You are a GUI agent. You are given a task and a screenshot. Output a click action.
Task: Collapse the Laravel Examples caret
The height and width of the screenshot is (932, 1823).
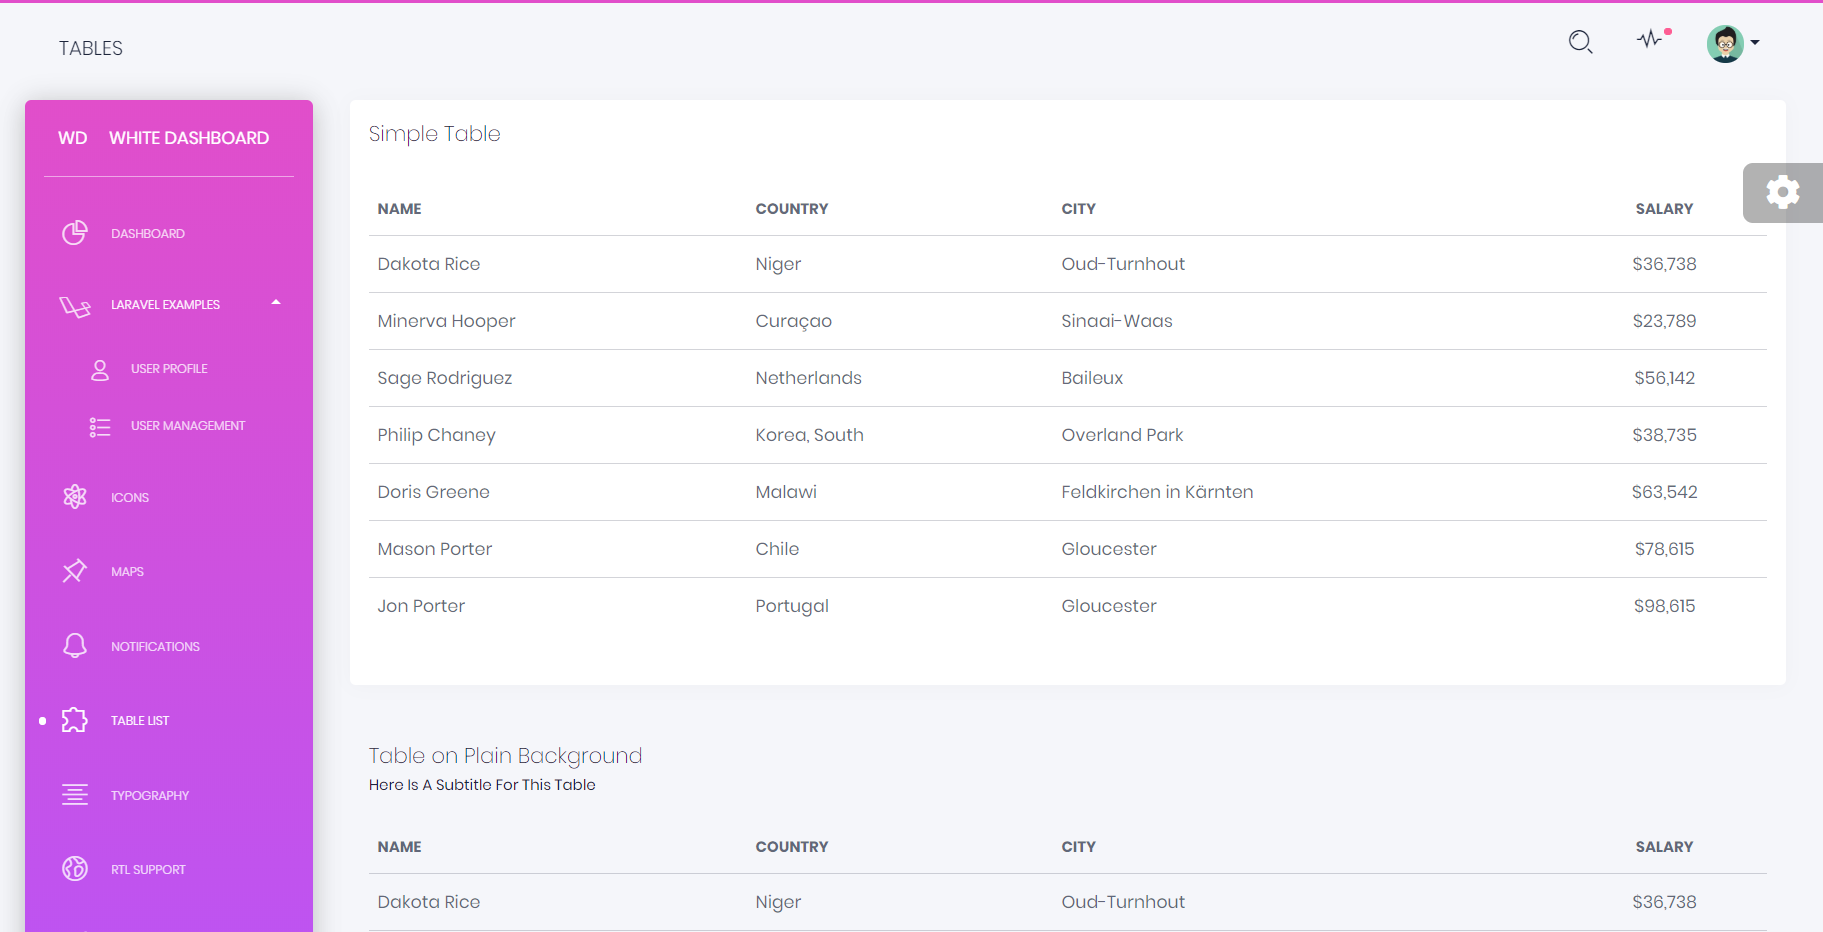(276, 302)
